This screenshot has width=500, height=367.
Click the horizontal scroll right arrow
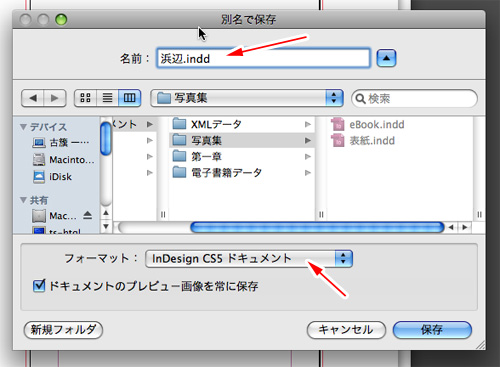click(465, 227)
